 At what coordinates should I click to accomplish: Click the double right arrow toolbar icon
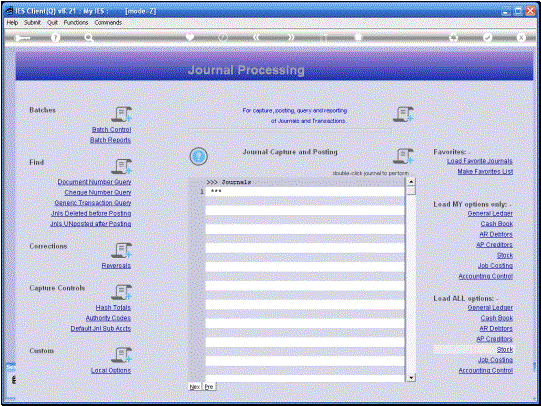coord(291,37)
